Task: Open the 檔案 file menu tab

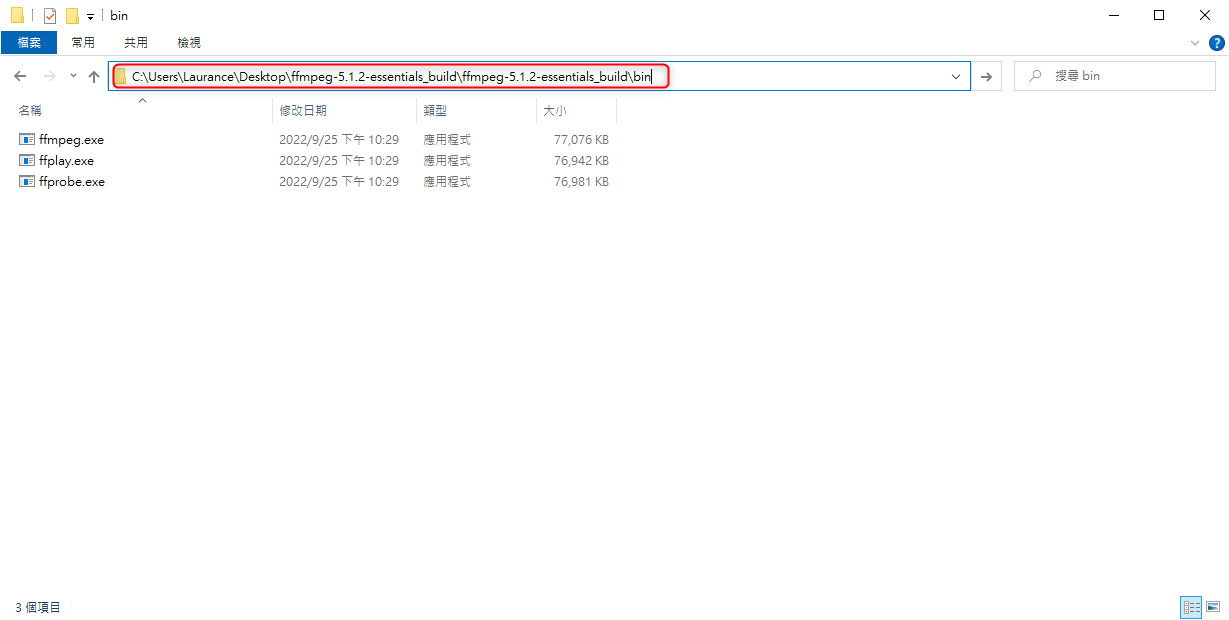Action: [29, 42]
